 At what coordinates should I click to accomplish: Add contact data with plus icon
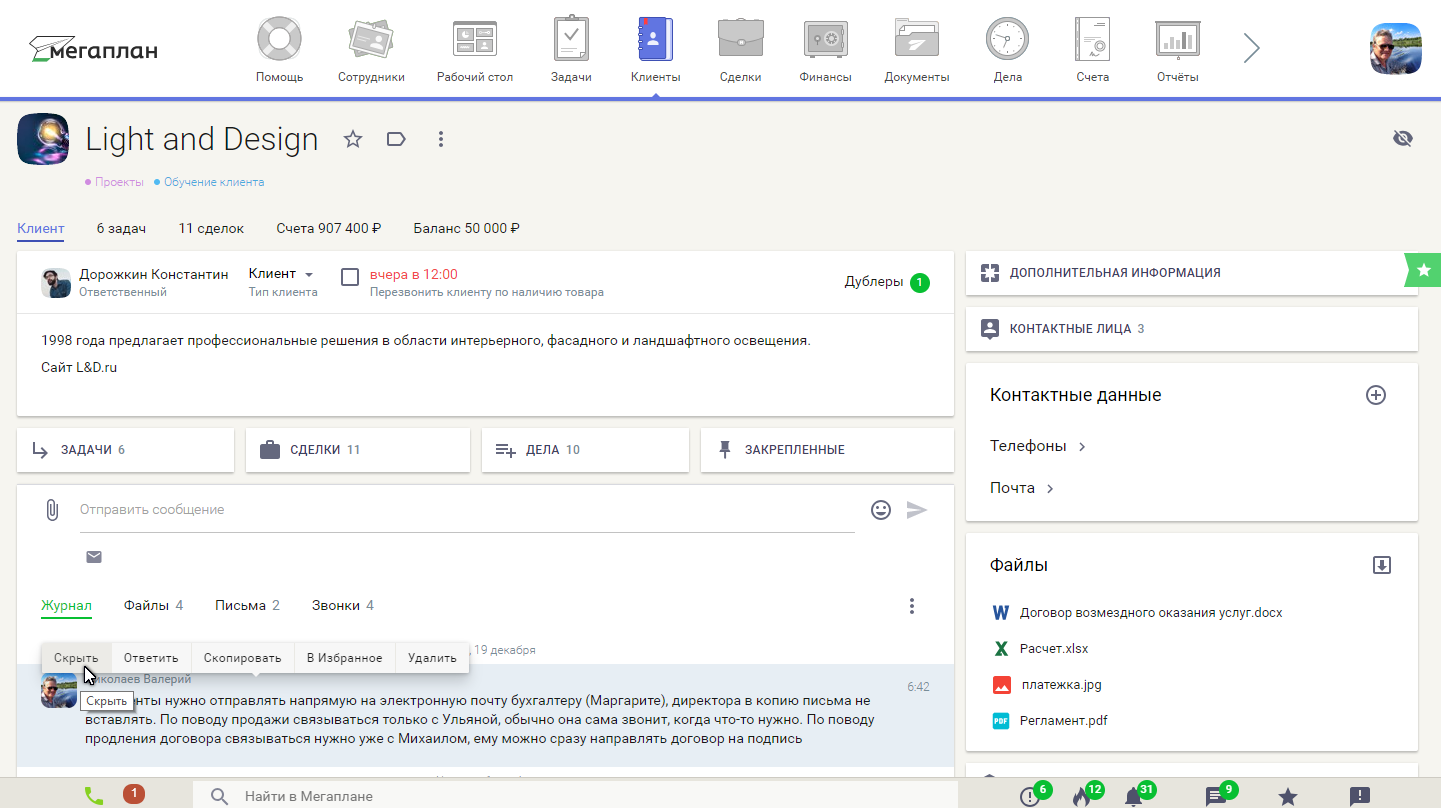point(1376,395)
